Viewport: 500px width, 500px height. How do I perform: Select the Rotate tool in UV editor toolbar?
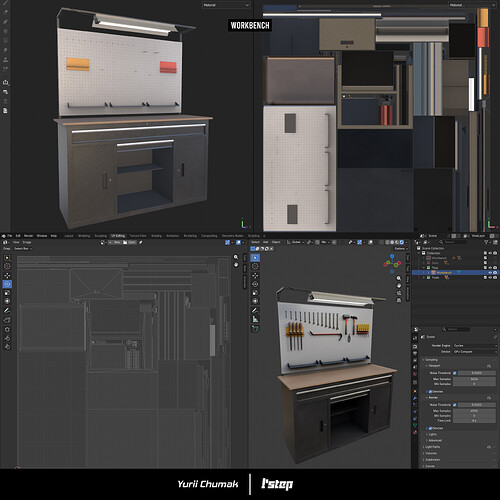point(7,284)
